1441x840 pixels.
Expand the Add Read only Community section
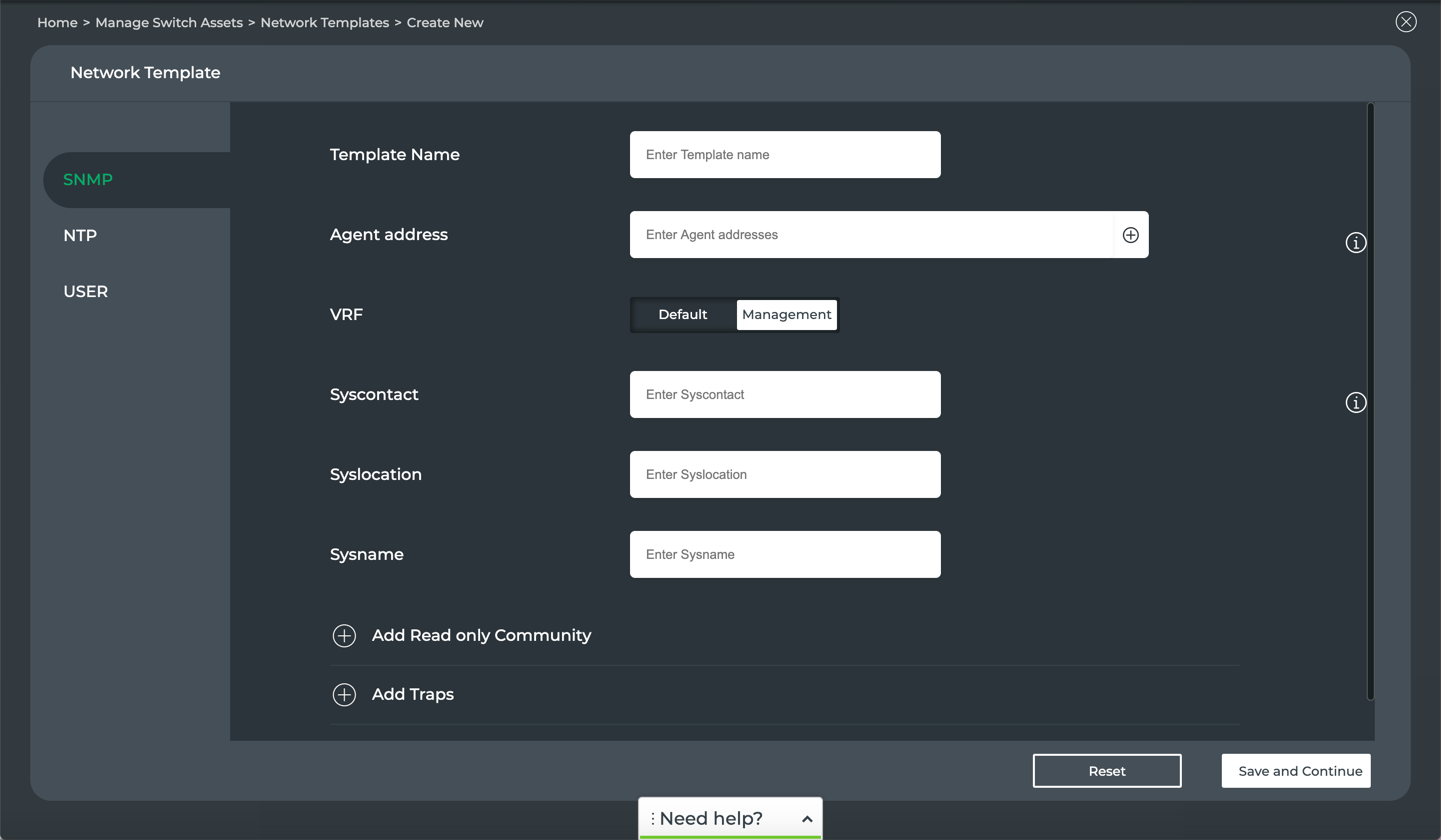[x=481, y=636]
